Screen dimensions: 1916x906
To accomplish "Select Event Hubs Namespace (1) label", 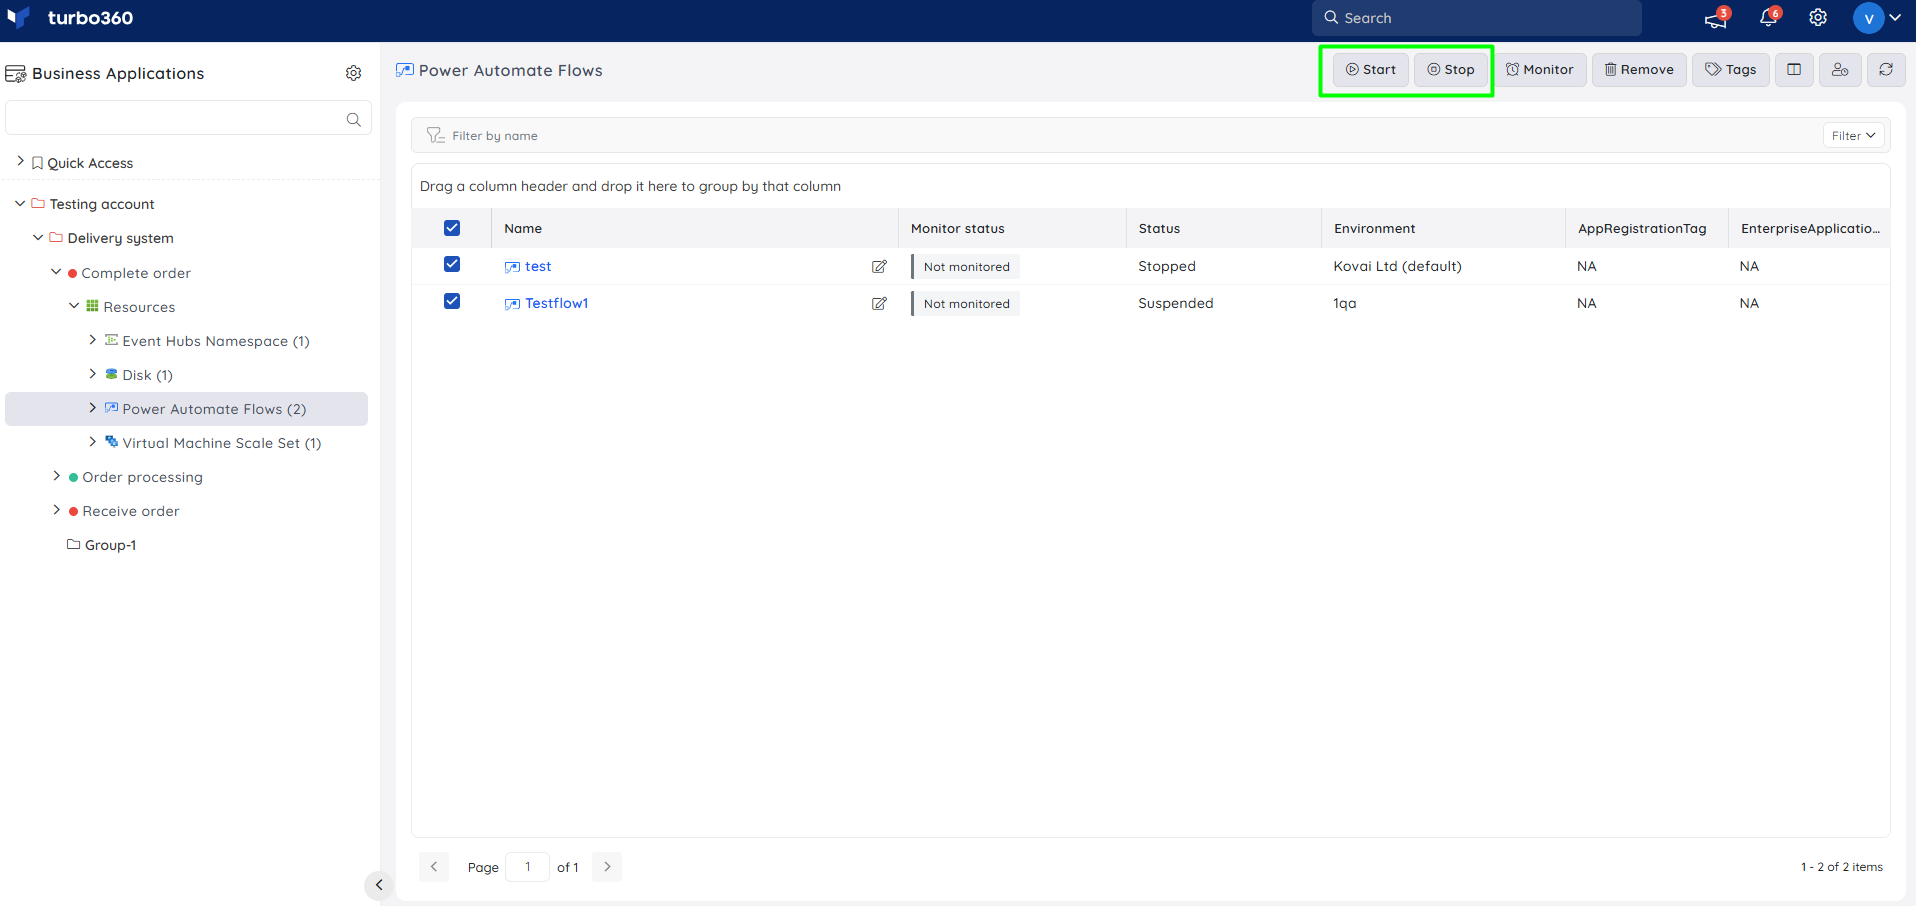I will 216,341.
